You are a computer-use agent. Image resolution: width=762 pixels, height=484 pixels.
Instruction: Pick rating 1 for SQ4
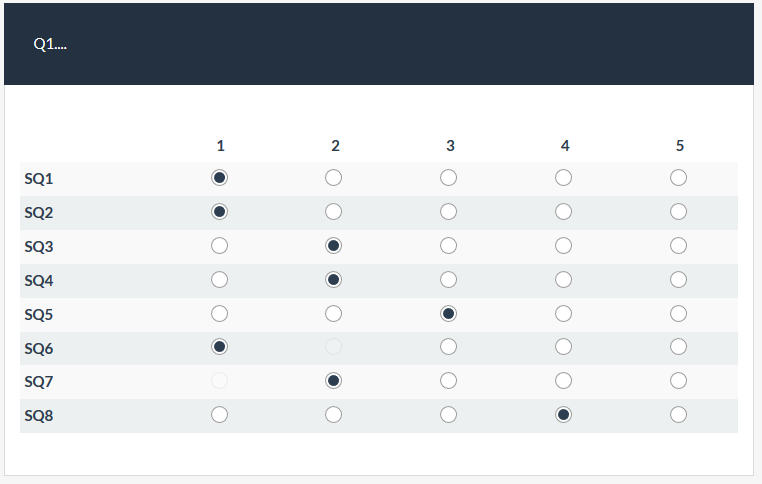tap(220, 280)
